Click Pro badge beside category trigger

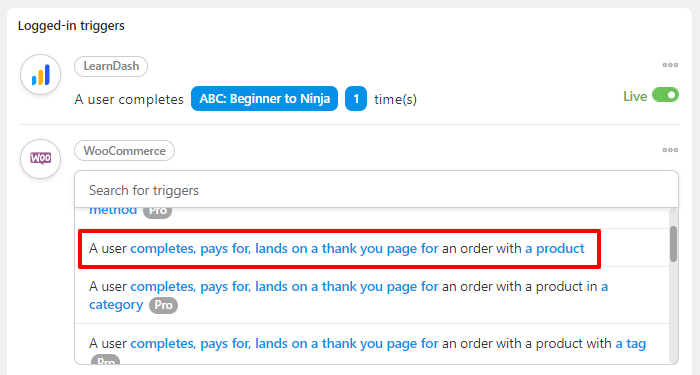click(163, 305)
